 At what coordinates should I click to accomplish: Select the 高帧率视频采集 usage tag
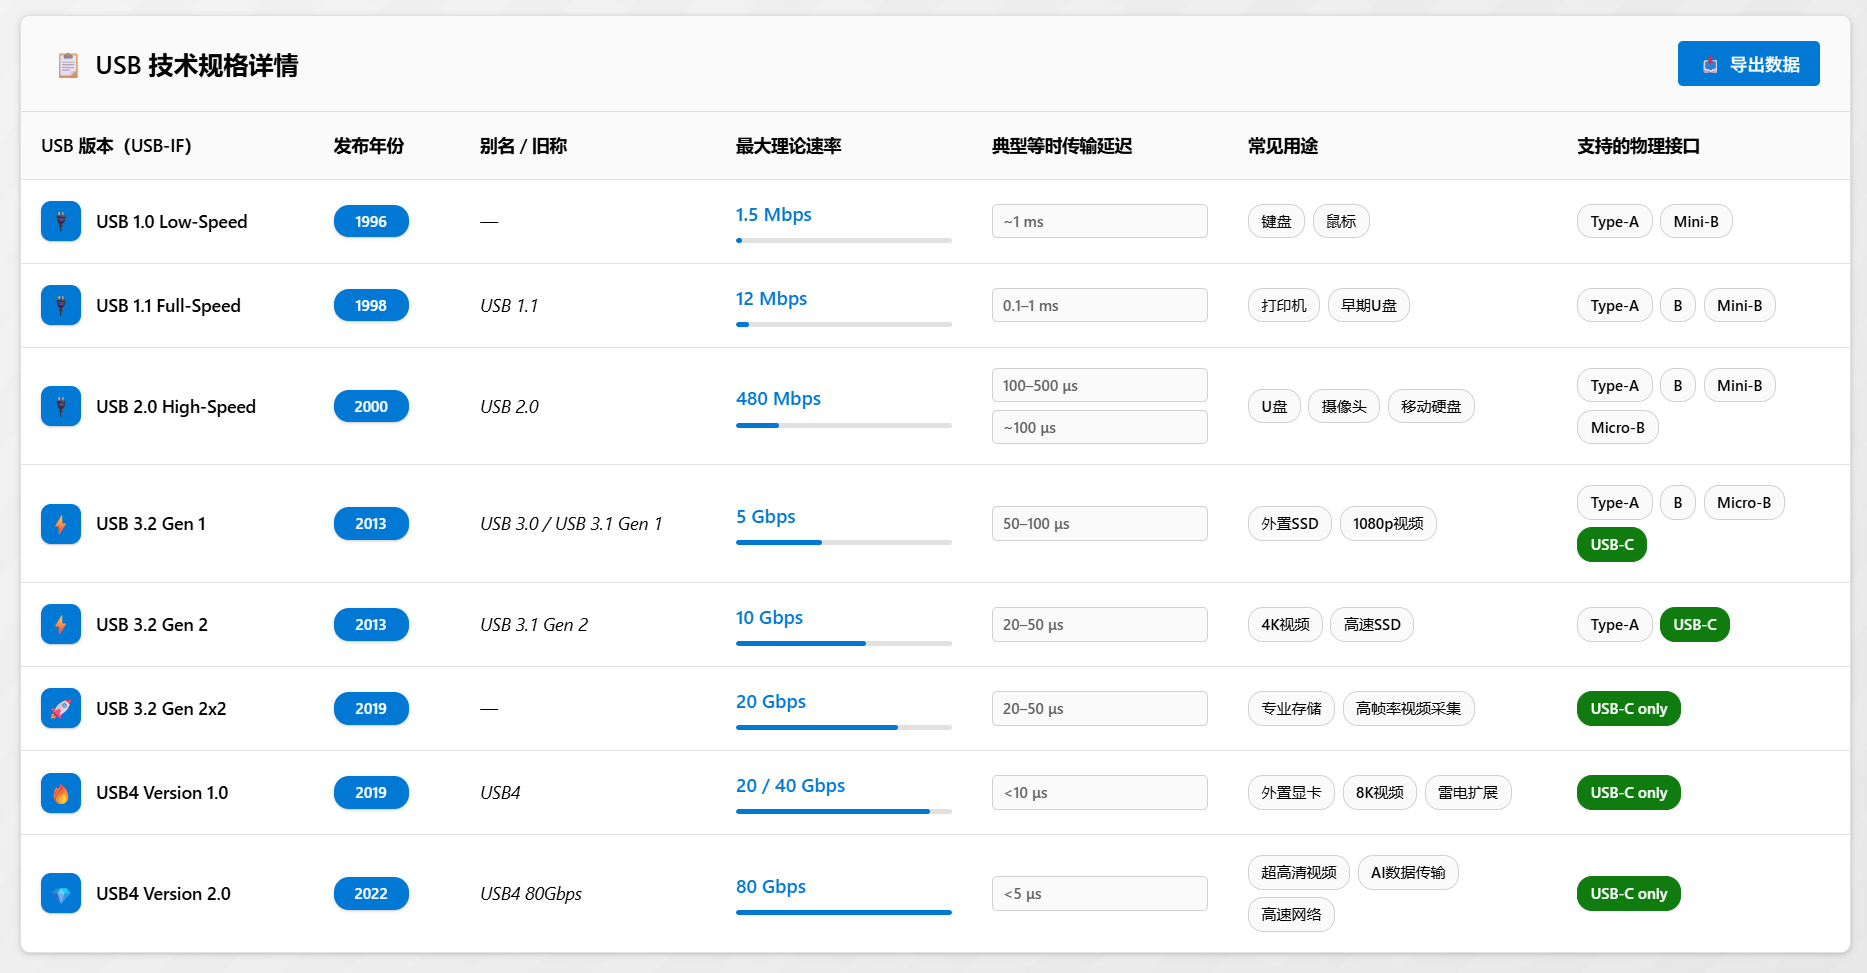coord(1408,708)
